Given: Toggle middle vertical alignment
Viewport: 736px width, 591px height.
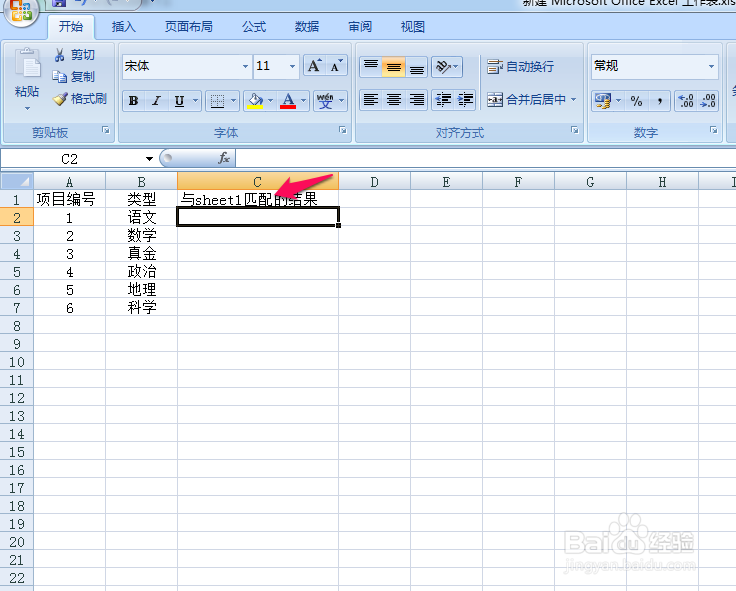Looking at the screenshot, I should [393, 67].
